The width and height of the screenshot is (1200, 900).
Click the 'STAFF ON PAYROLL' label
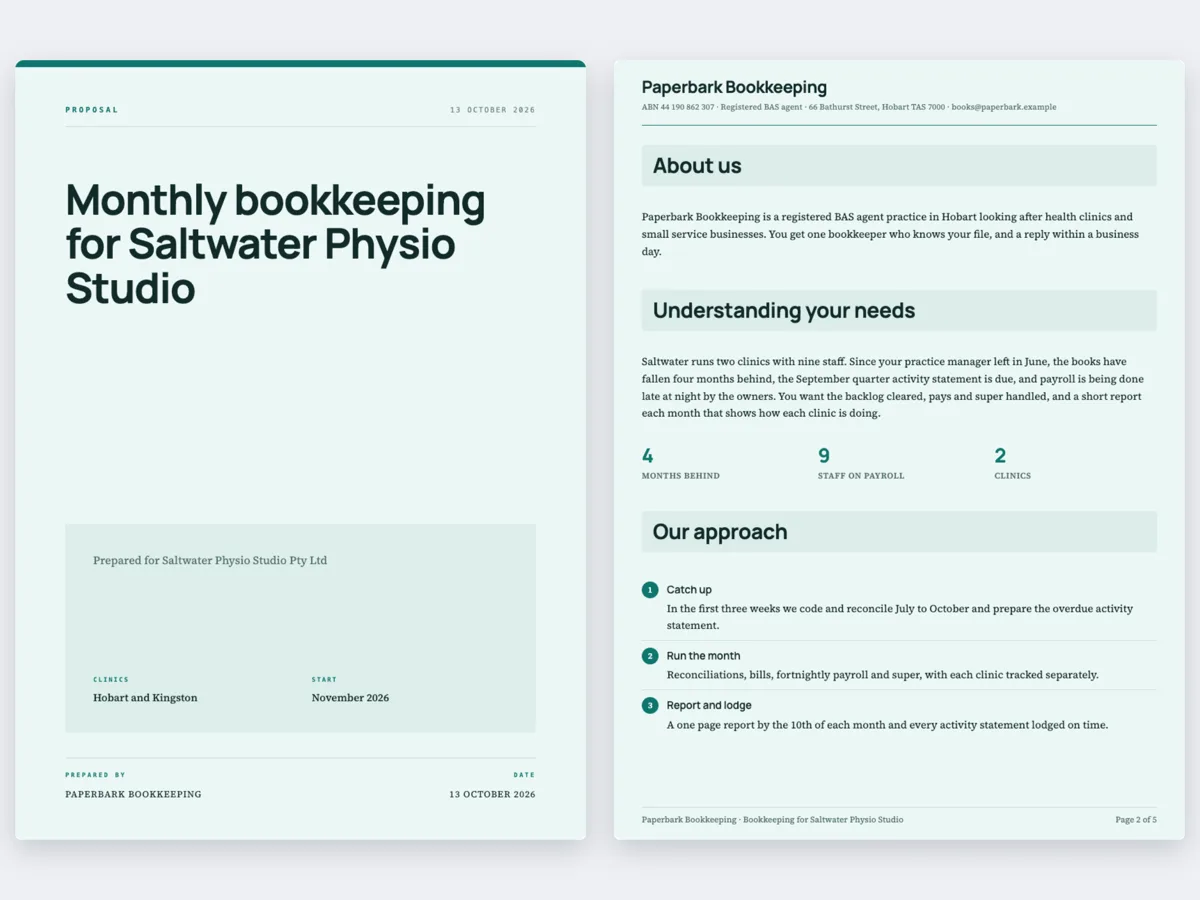click(861, 476)
